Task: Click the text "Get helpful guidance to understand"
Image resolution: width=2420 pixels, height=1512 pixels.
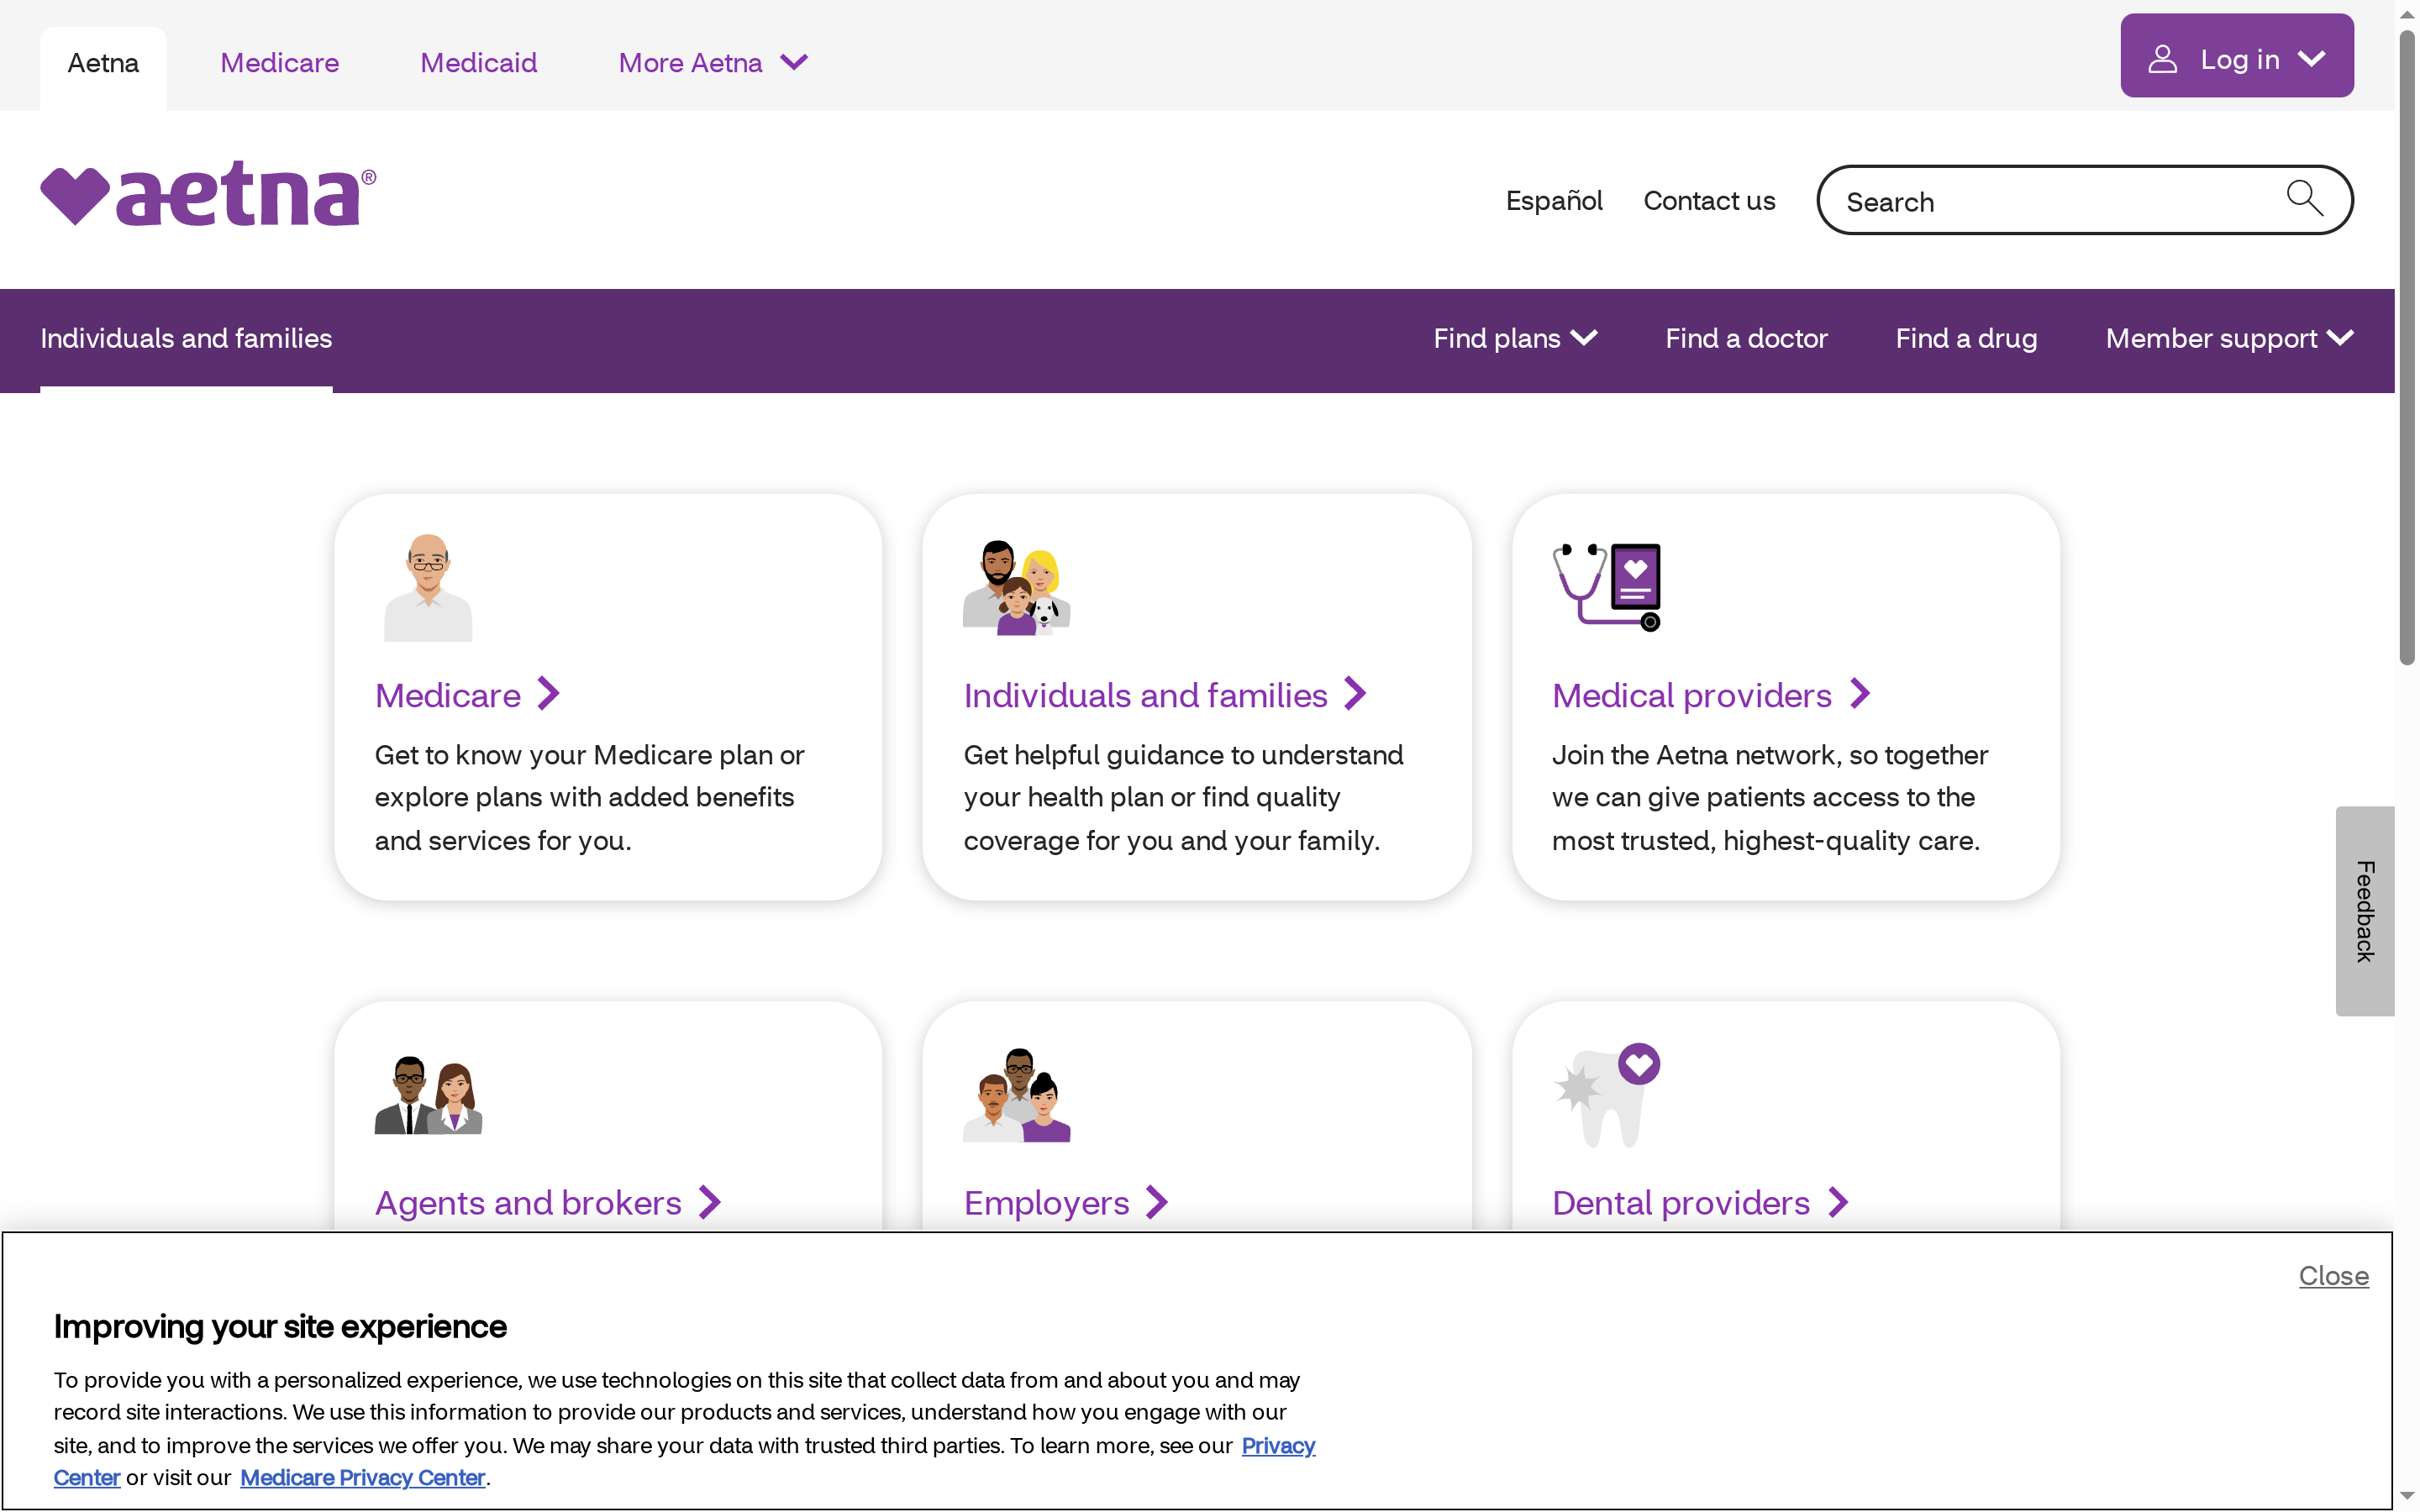Action: point(1183,755)
